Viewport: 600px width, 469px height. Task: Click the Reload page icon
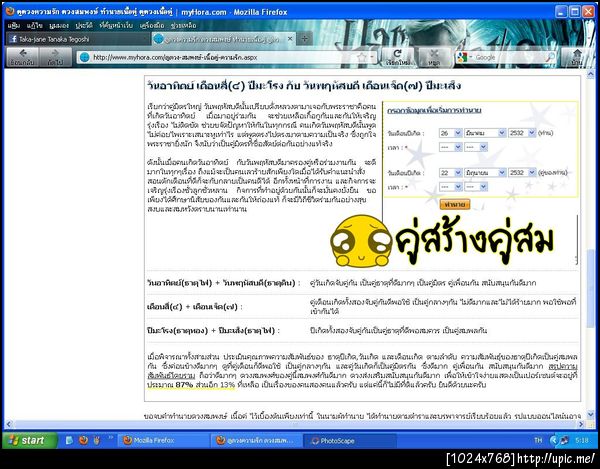[398, 57]
